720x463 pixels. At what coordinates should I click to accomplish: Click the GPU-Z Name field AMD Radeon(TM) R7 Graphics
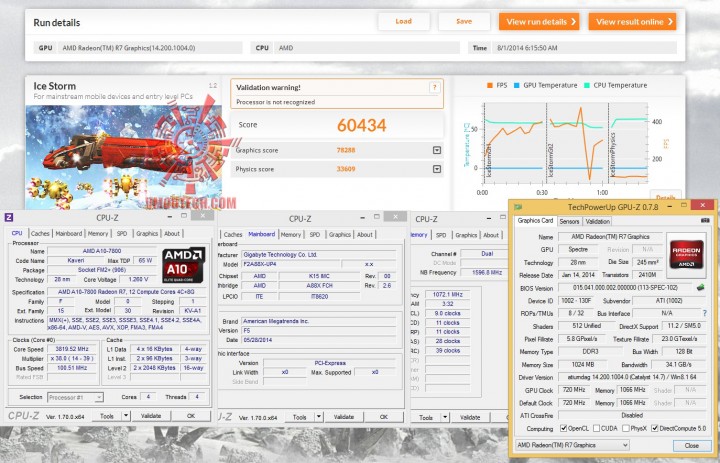tap(610, 237)
